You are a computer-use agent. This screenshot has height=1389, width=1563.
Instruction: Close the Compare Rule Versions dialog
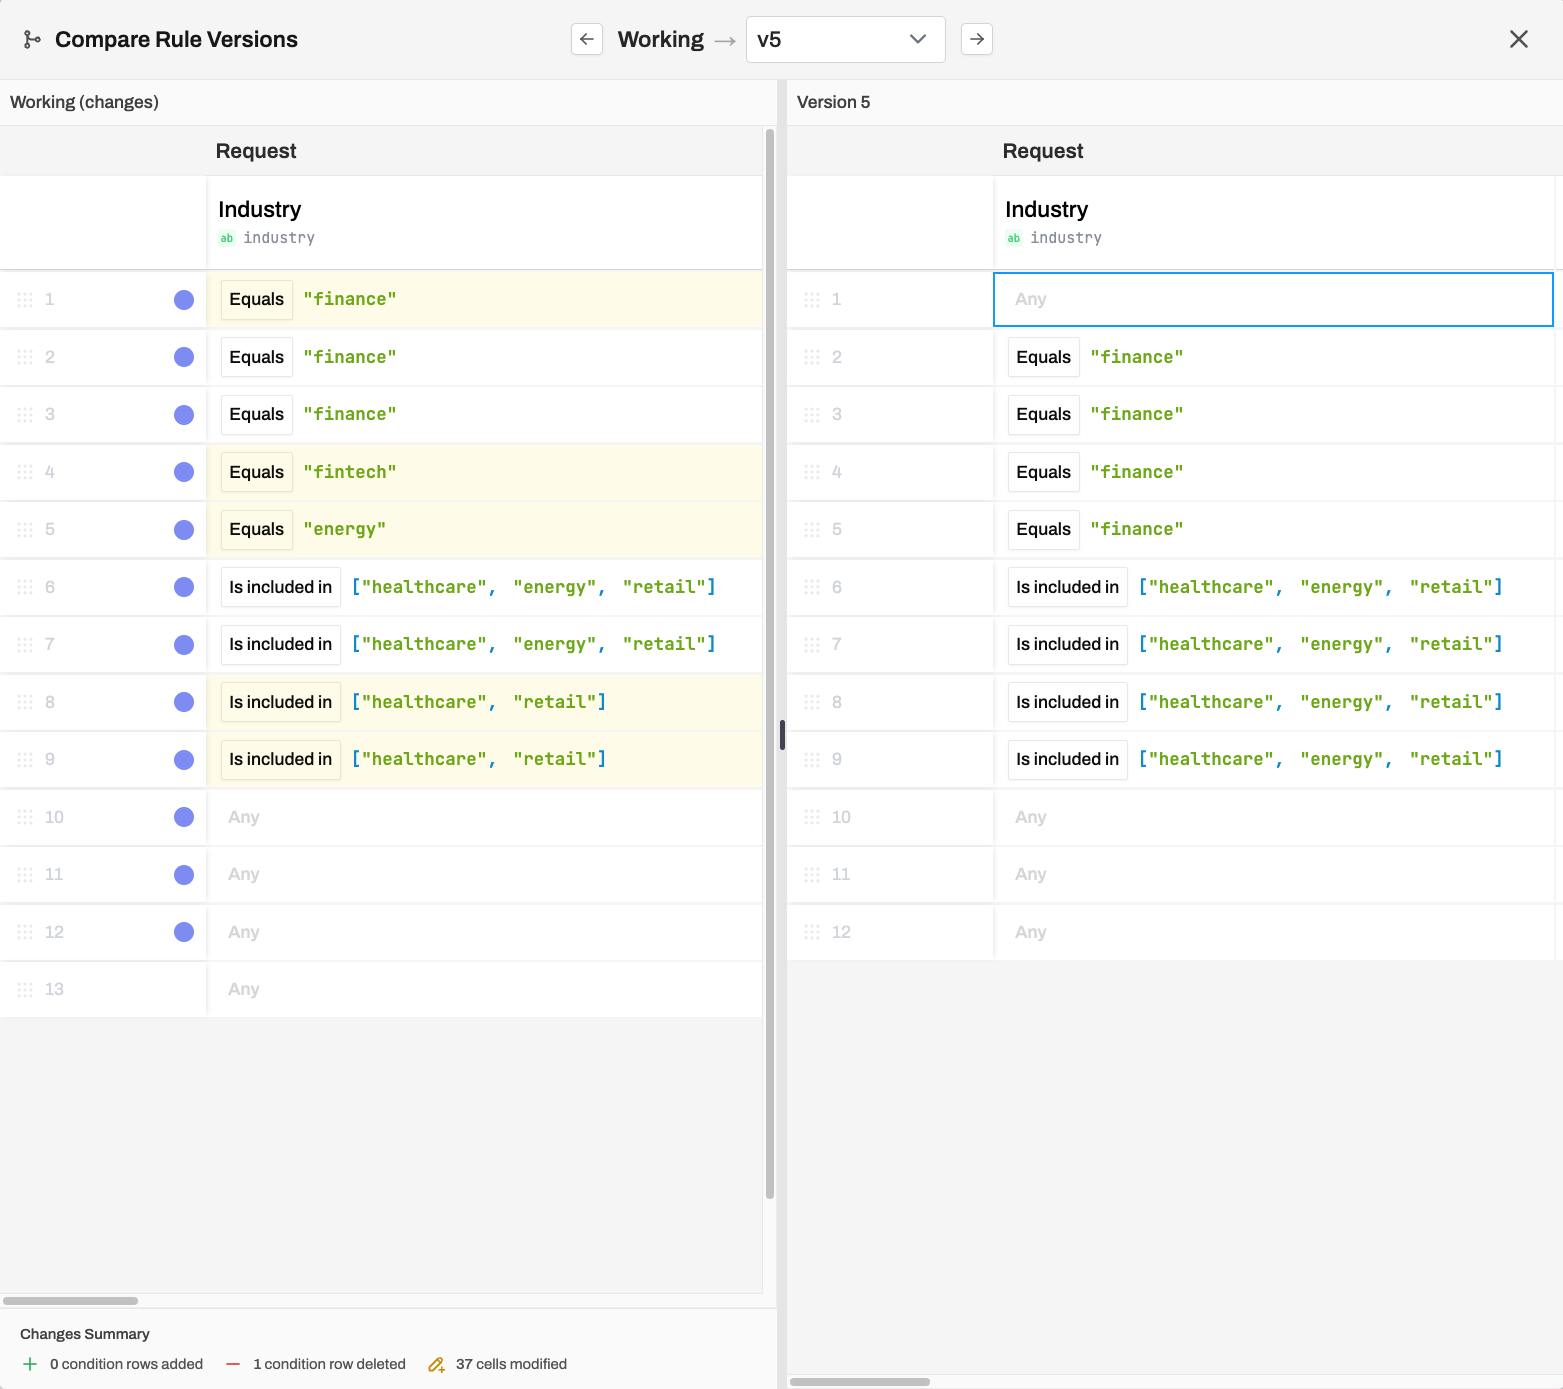pyautogui.click(x=1518, y=39)
